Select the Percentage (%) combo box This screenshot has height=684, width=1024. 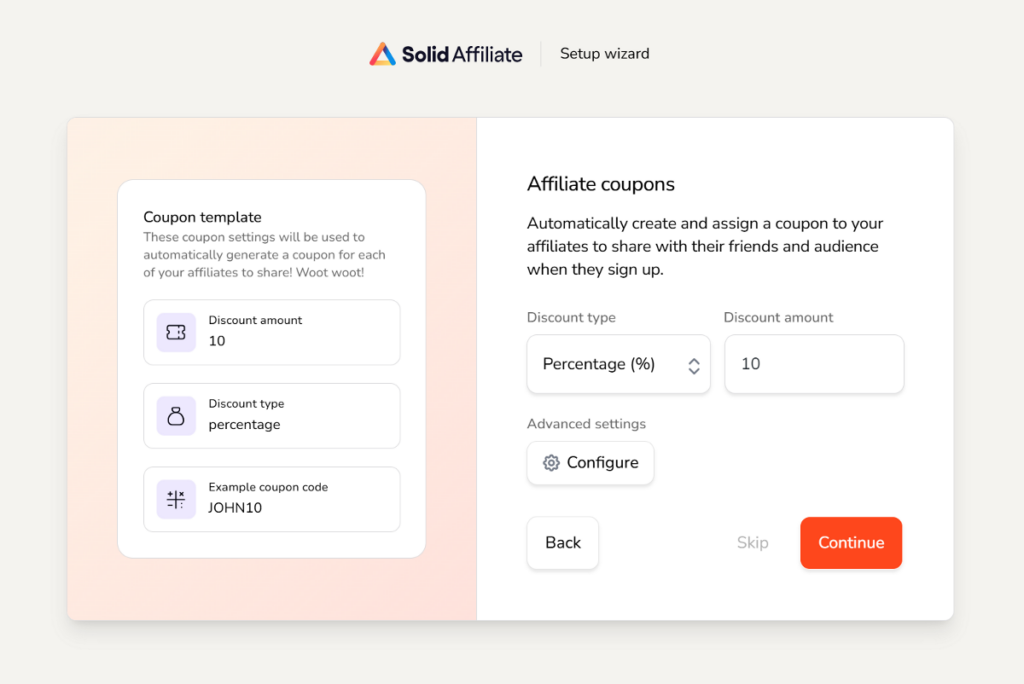618,364
